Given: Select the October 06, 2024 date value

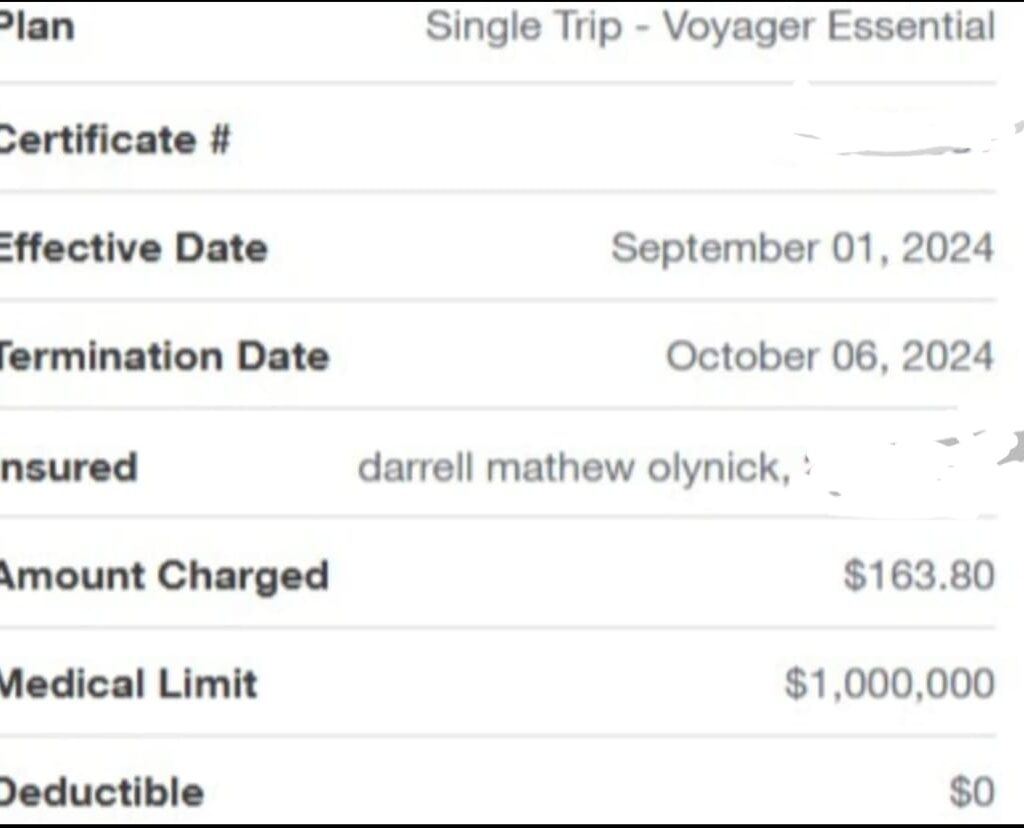Looking at the screenshot, I should coord(829,356).
